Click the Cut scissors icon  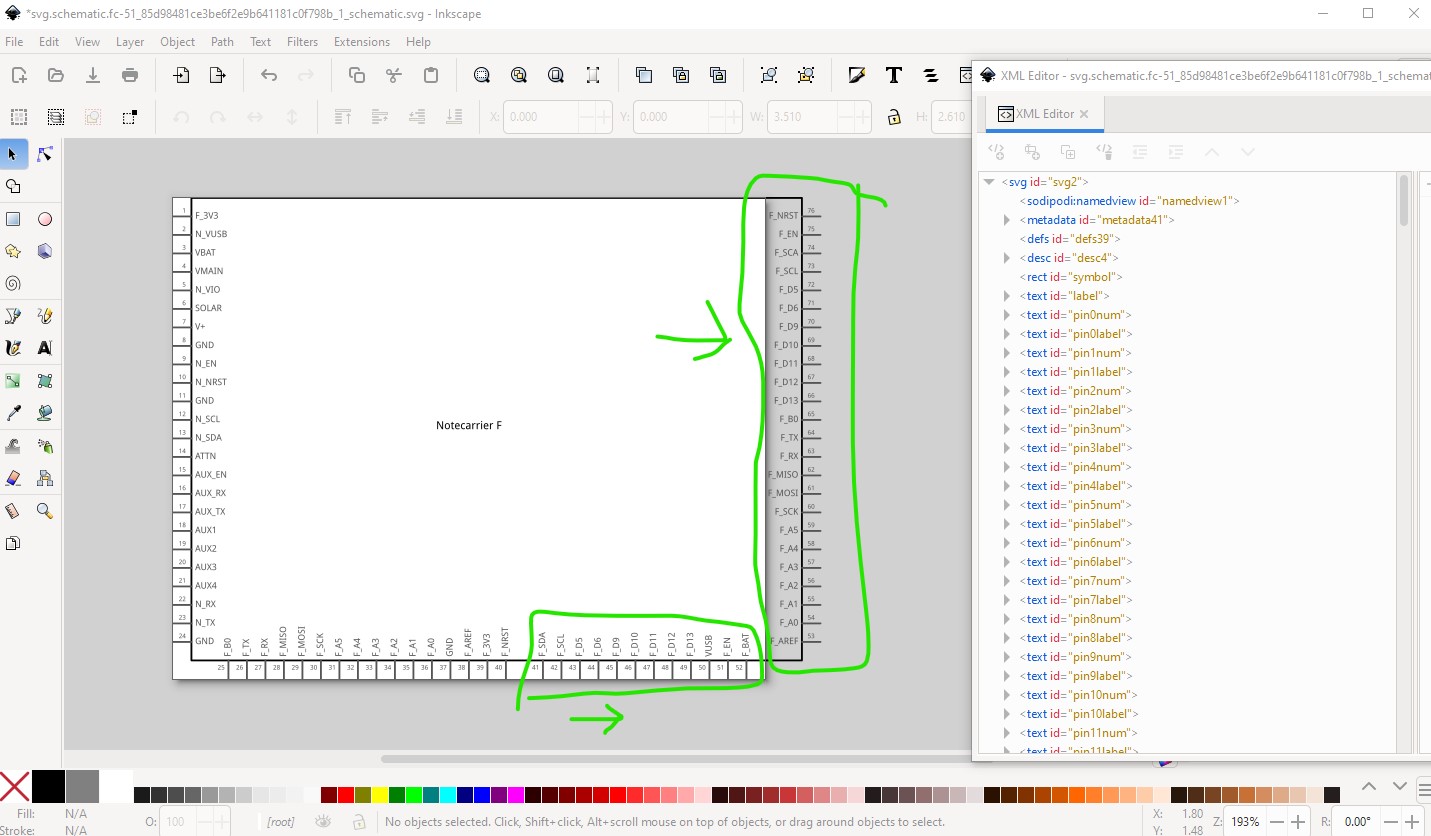393,75
